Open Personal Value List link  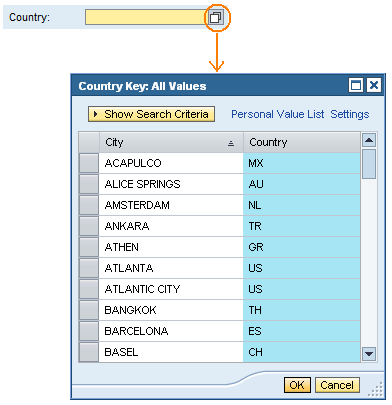[277, 114]
